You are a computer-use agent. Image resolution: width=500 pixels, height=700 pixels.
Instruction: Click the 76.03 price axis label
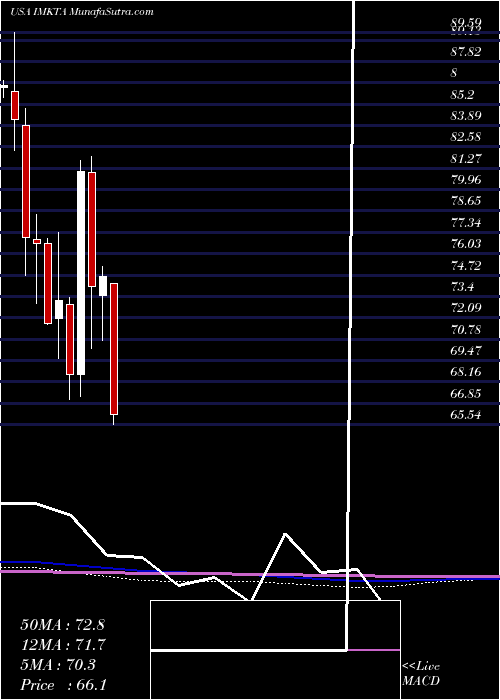coord(466,243)
